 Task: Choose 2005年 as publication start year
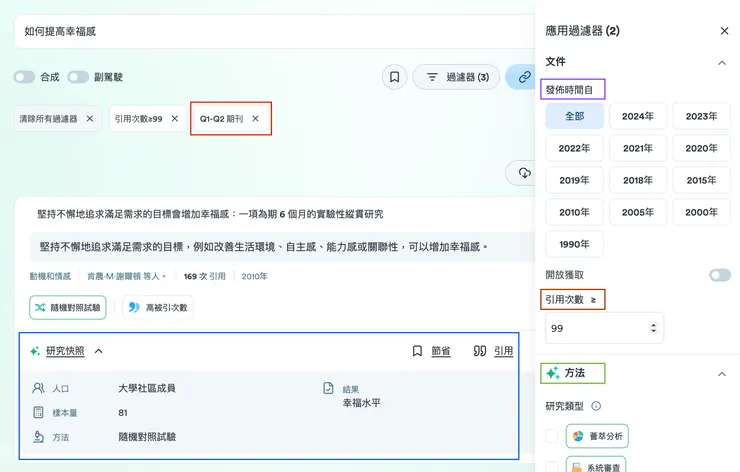tap(638, 212)
